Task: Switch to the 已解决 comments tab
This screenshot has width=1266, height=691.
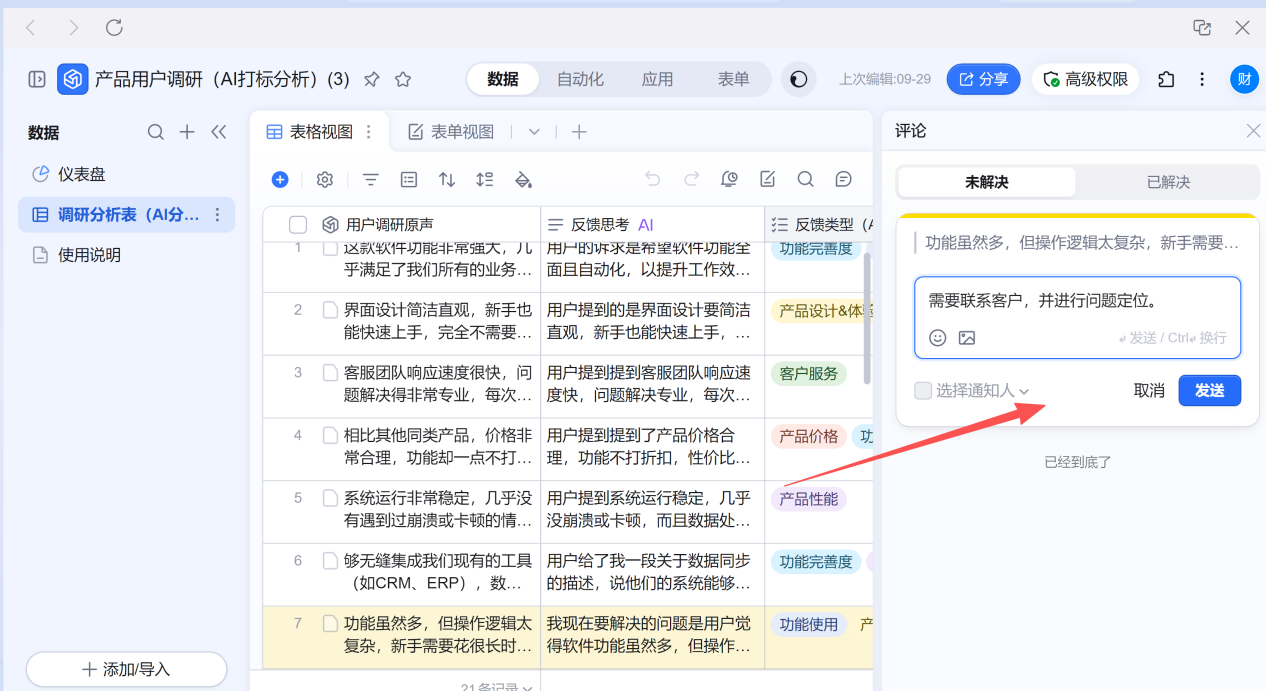Action: point(1167,182)
